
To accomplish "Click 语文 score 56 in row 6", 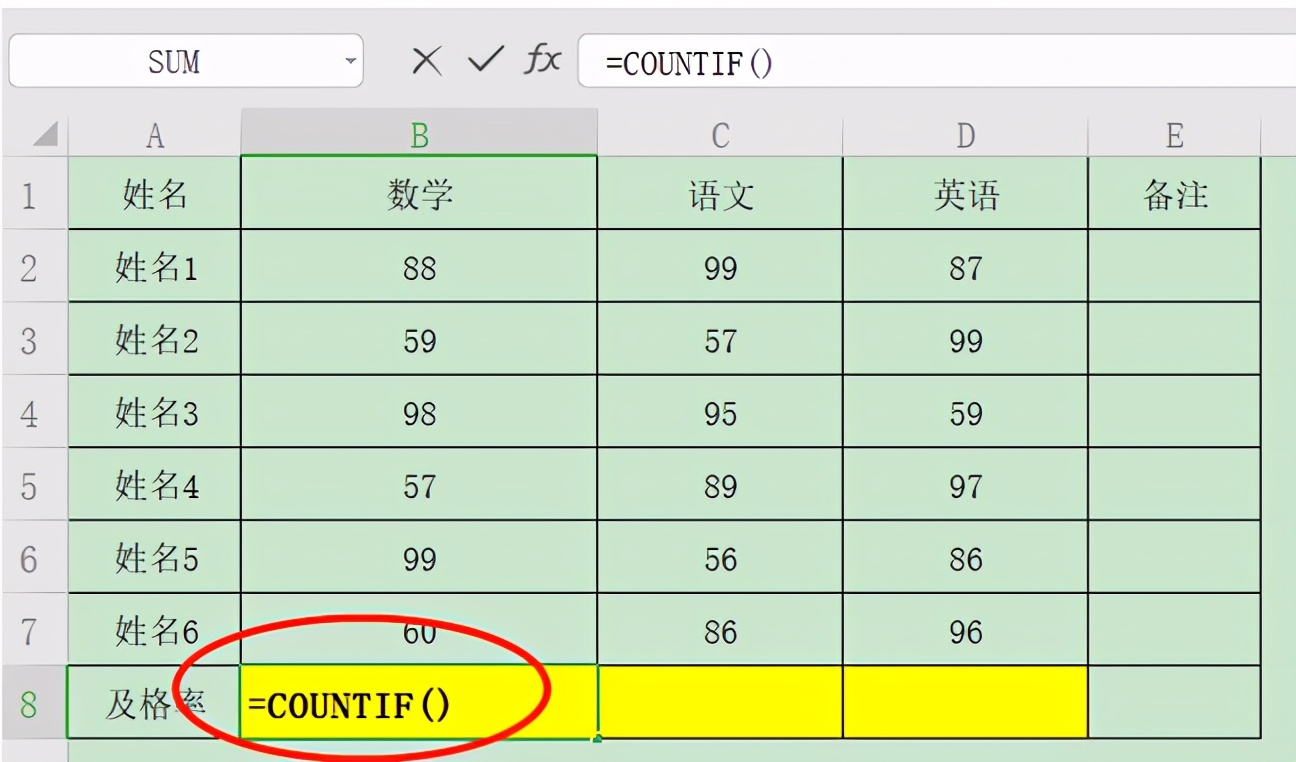I will pyautogui.click(x=720, y=557).
